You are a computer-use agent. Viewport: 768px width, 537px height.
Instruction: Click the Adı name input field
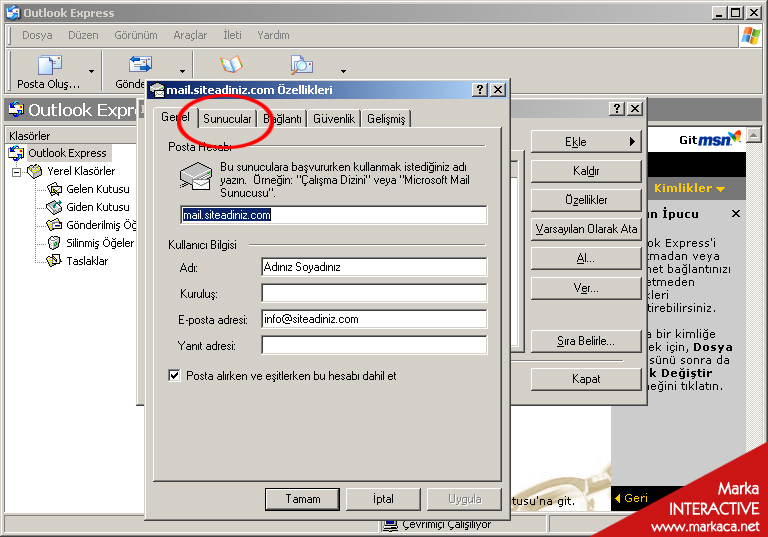click(x=374, y=267)
